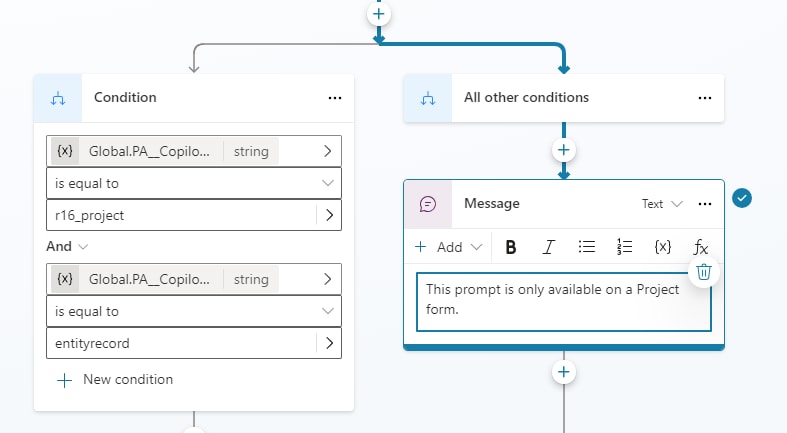Insert a numbered list in the message
The image size is (787, 433).
click(x=625, y=247)
